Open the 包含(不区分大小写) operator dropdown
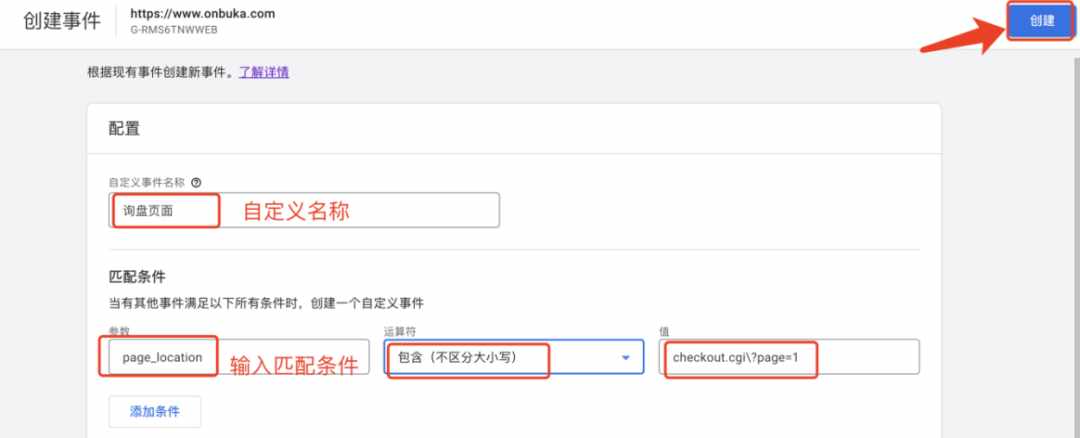 pos(514,357)
